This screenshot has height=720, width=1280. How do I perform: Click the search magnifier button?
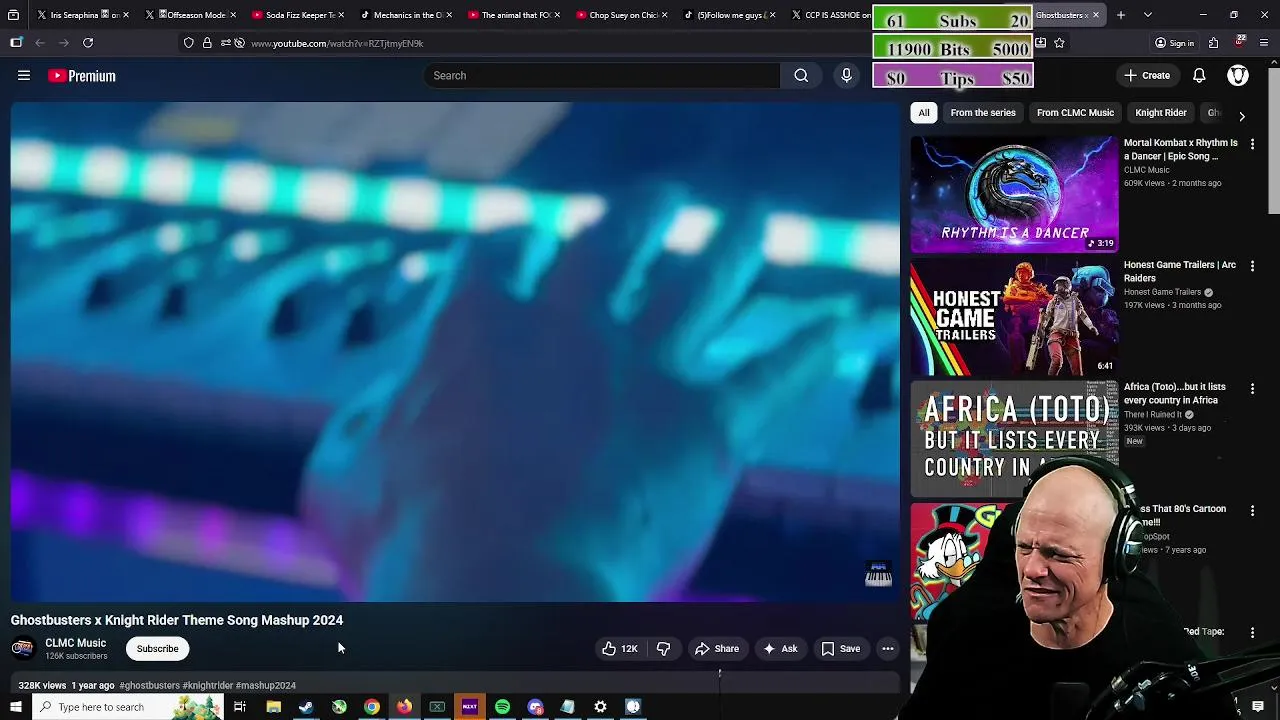pos(801,75)
